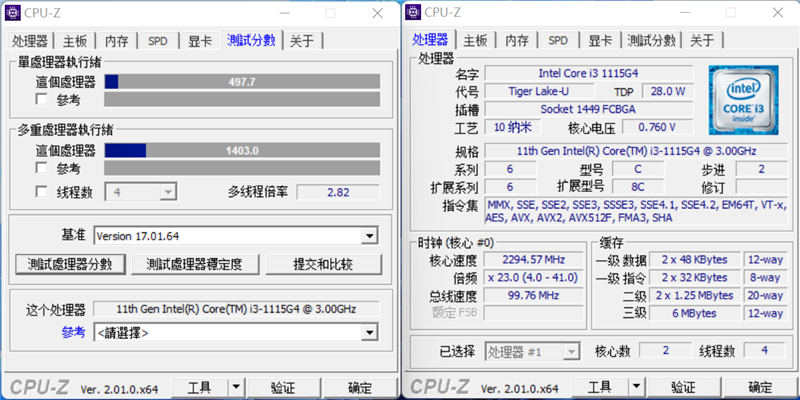Click 一级 数据 cache value 2 x 48 KBytes

(x=694, y=260)
